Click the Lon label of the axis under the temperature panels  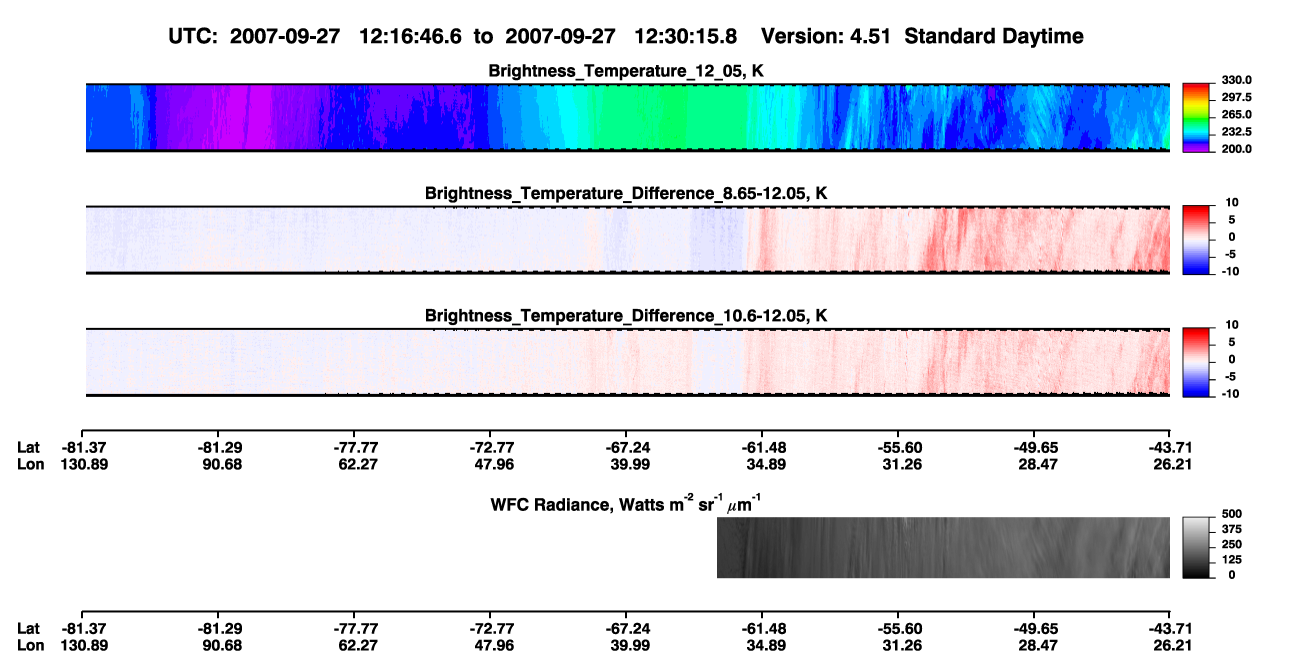[x=30, y=464]
